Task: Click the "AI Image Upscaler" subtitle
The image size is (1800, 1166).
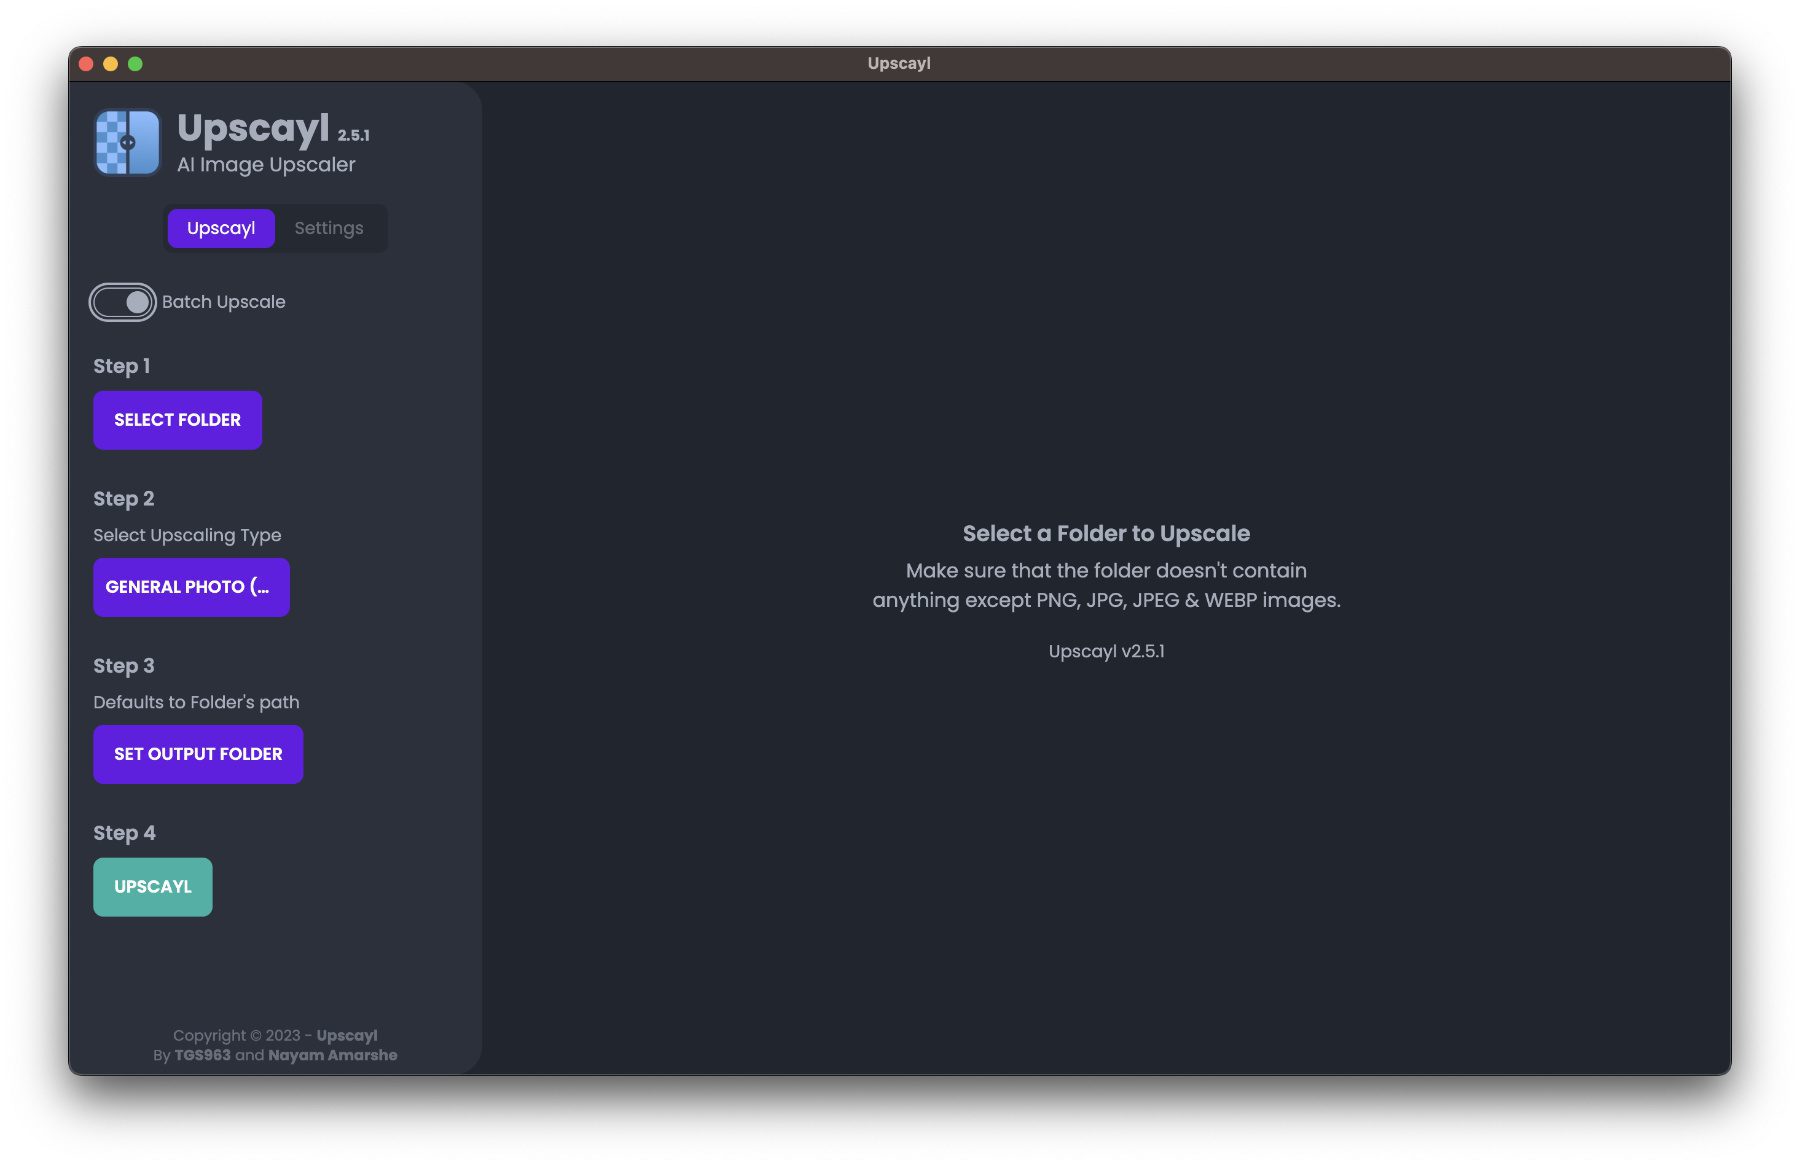Action: (x=266, y=164)
